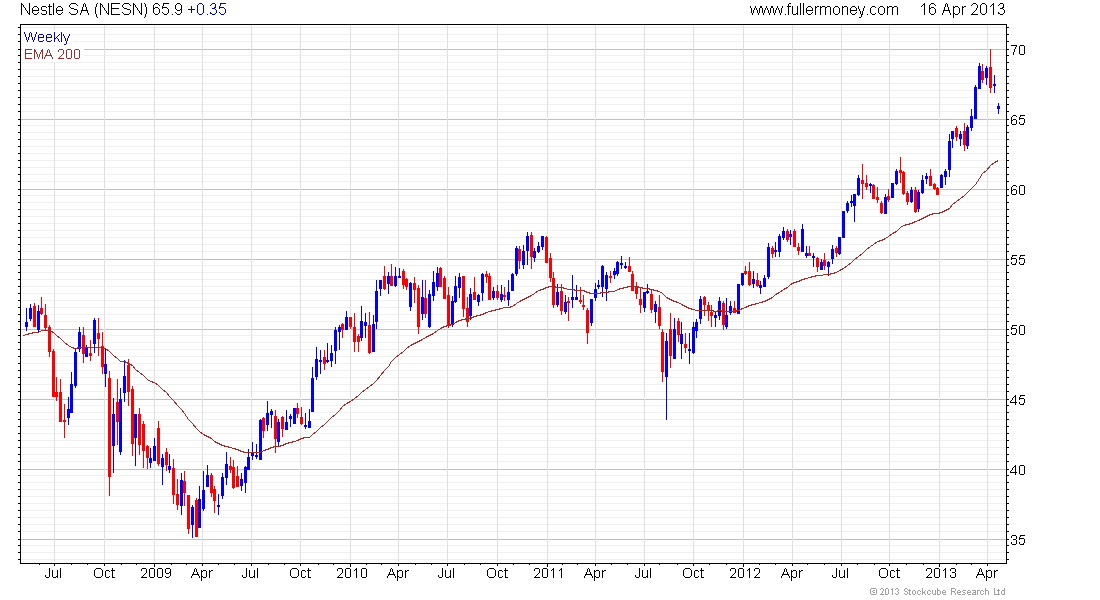Click the Apr label following 2009
The width and height of the screenshot is (1100, 600).
202,573
